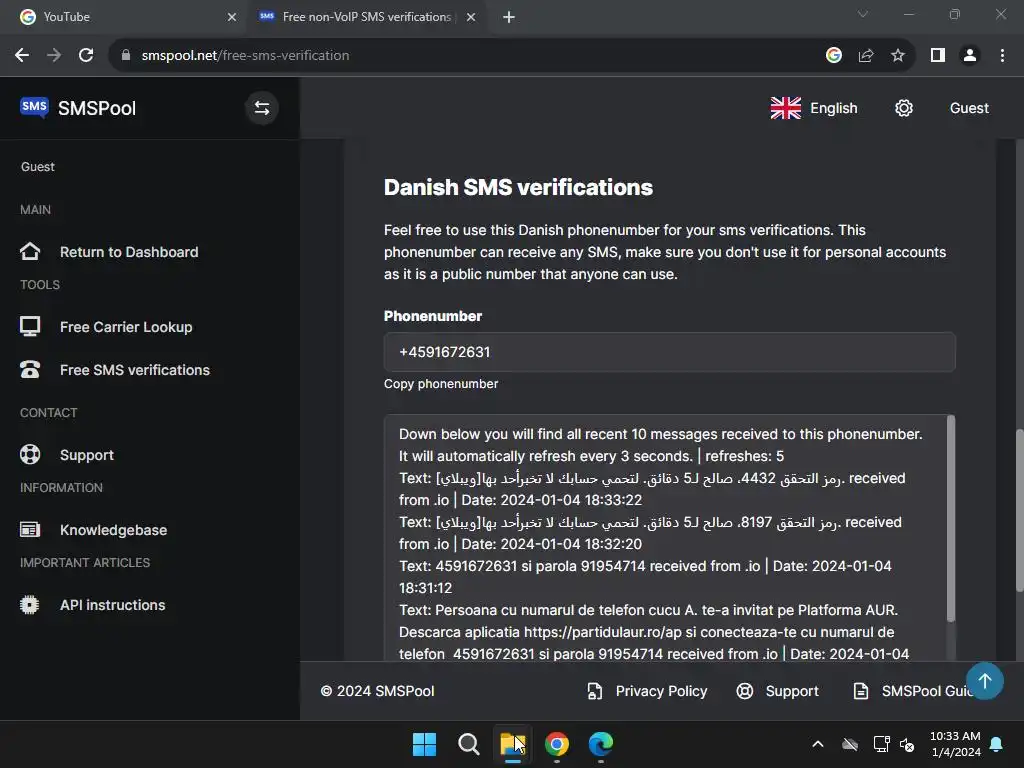
Task: Click the SMSPool logo icon
Action: tap(34, 108)
